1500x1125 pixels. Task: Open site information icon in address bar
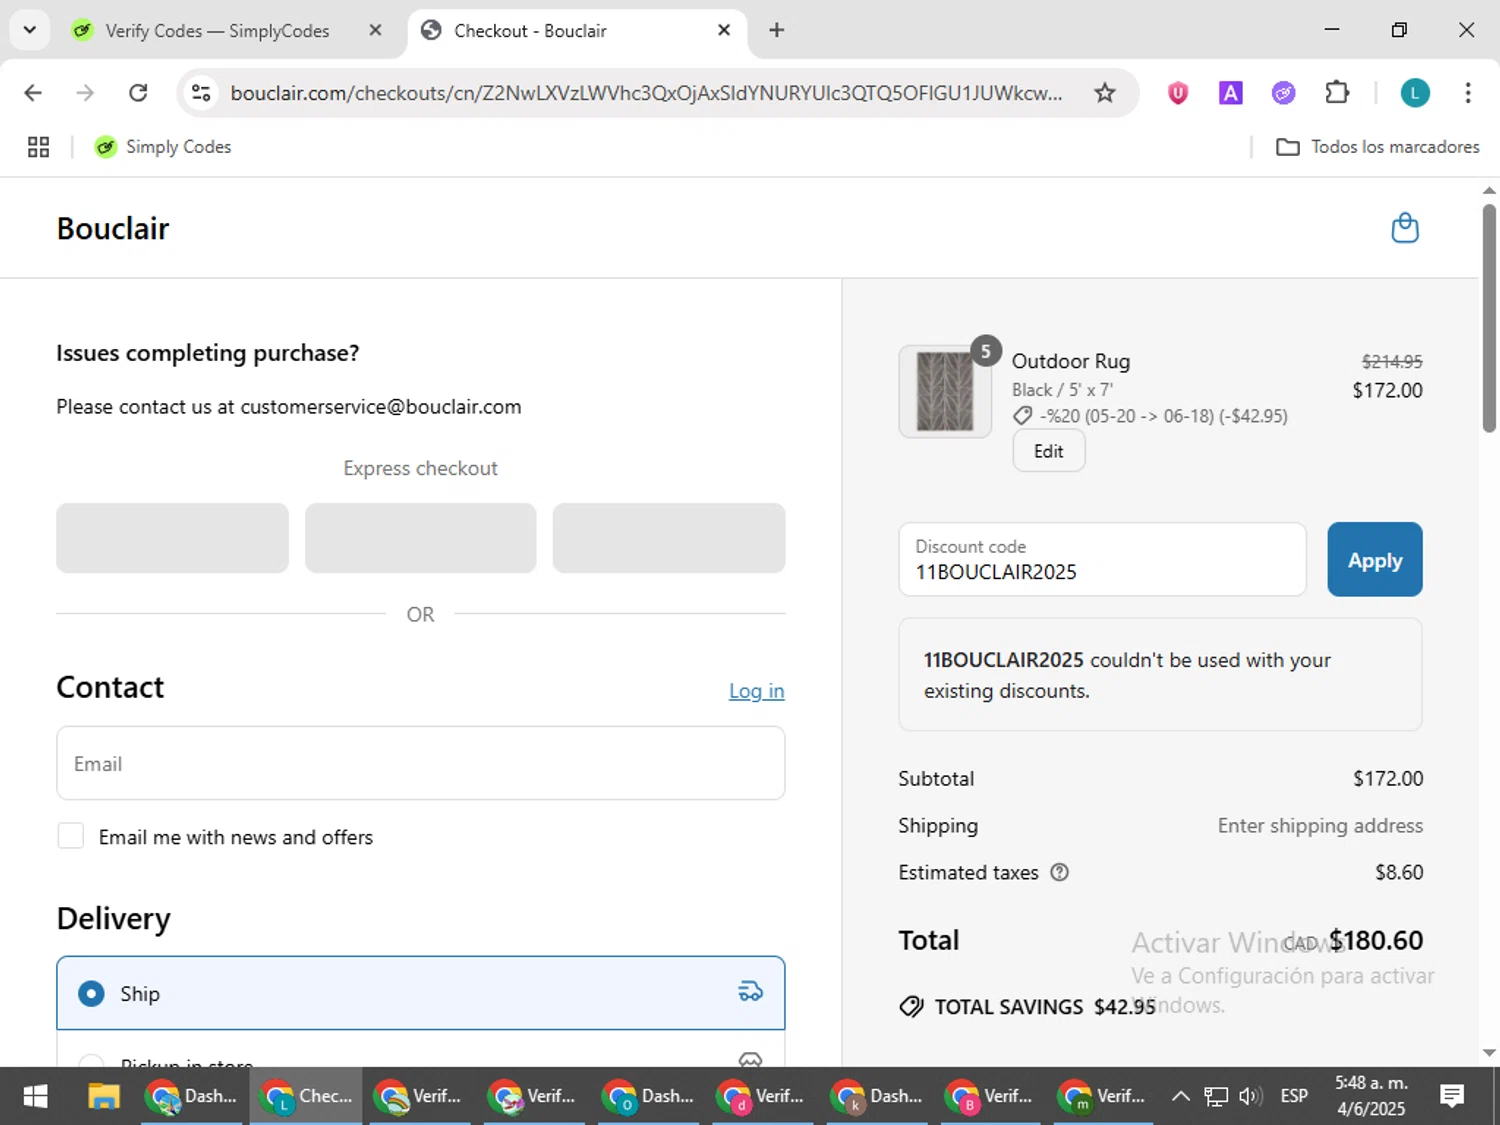tap(201, 93)
